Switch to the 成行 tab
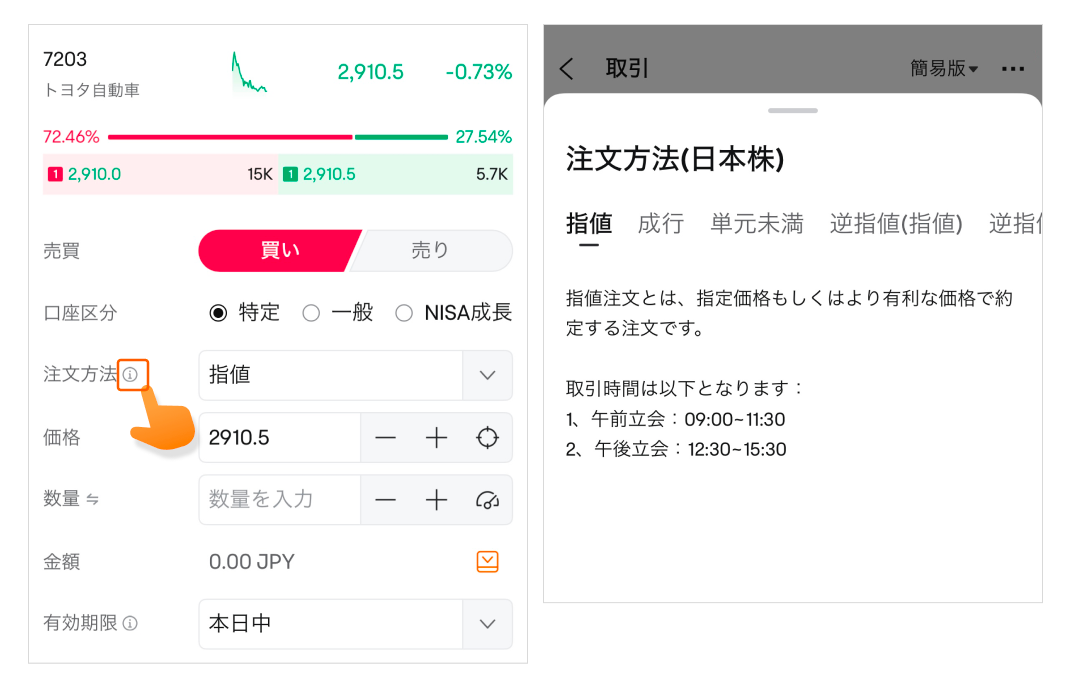Image resolution: width=1071 pixels, height=688 pixels. (660, 224)
